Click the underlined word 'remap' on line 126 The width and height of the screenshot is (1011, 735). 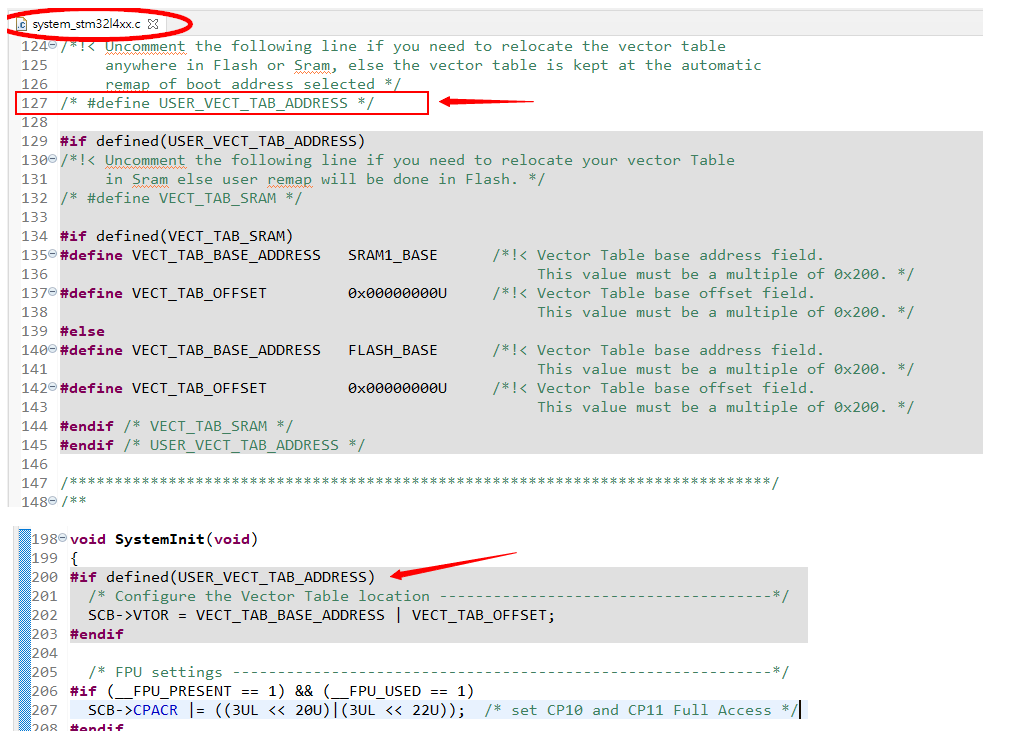coord(128,84)
